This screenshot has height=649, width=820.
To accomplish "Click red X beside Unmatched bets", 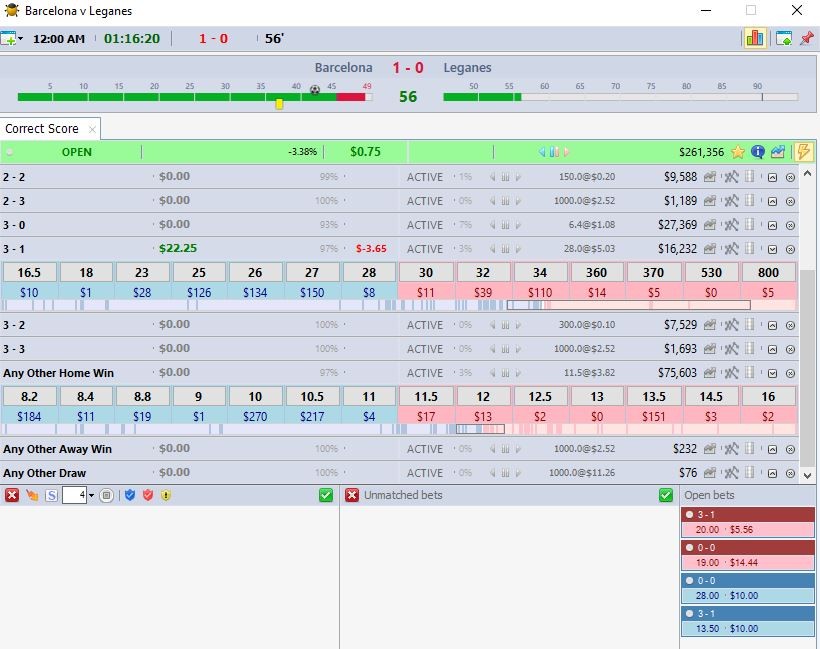I will point(352,495).
